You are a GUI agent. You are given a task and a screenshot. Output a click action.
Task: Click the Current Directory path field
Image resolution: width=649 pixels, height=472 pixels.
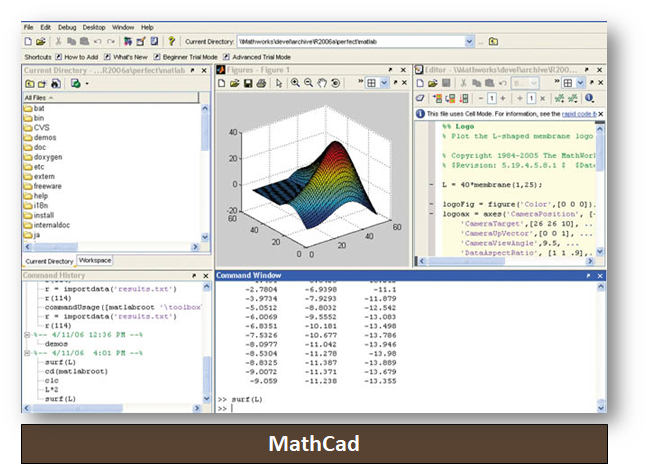point(352,41)
